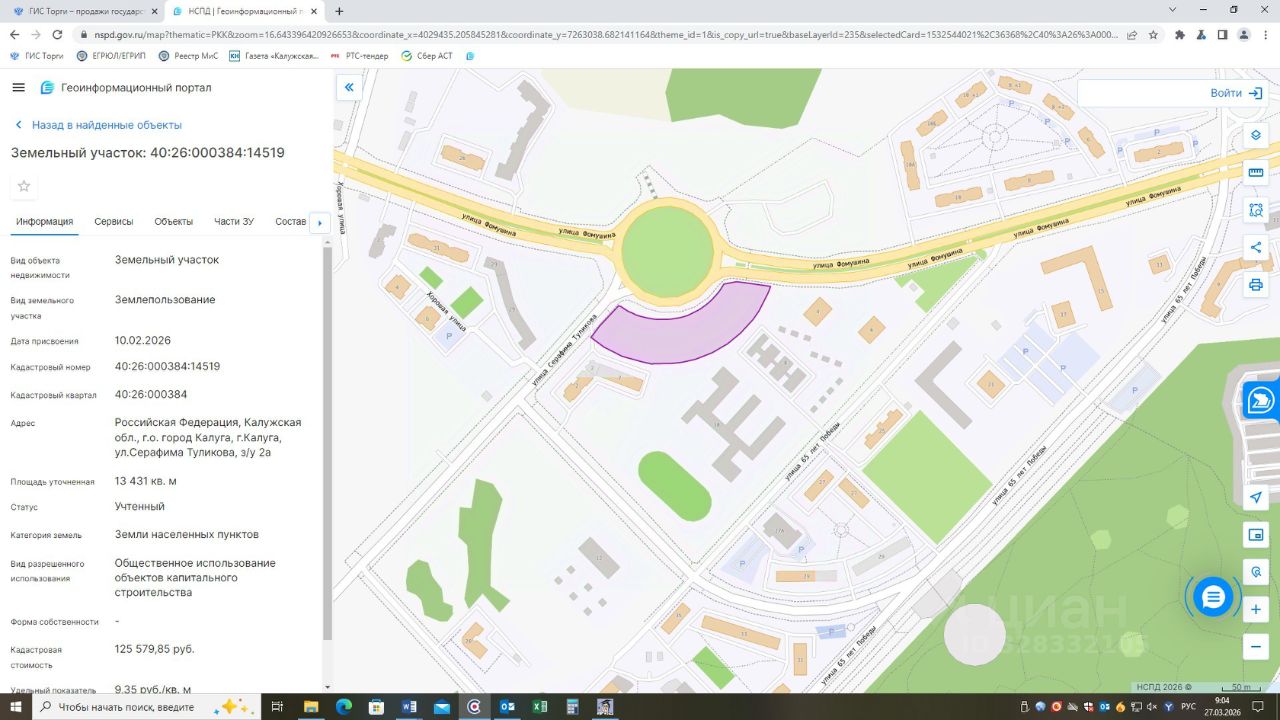Zoom out of the map
Viewport: 1280px width, 720px height.
coord(1256,647)
